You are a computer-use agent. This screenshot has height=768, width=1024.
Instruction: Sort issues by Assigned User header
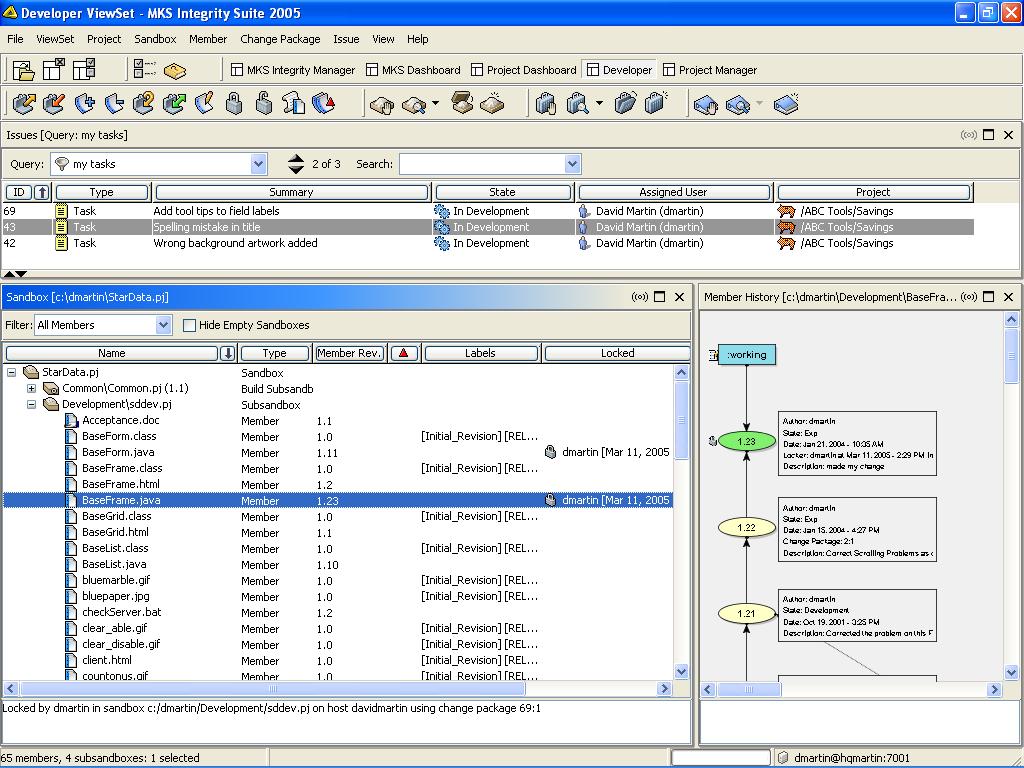(673, 192)
